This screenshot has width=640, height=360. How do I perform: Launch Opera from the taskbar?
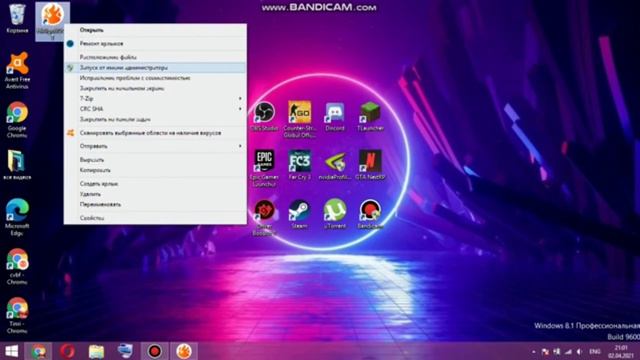(x=68, y=351)
